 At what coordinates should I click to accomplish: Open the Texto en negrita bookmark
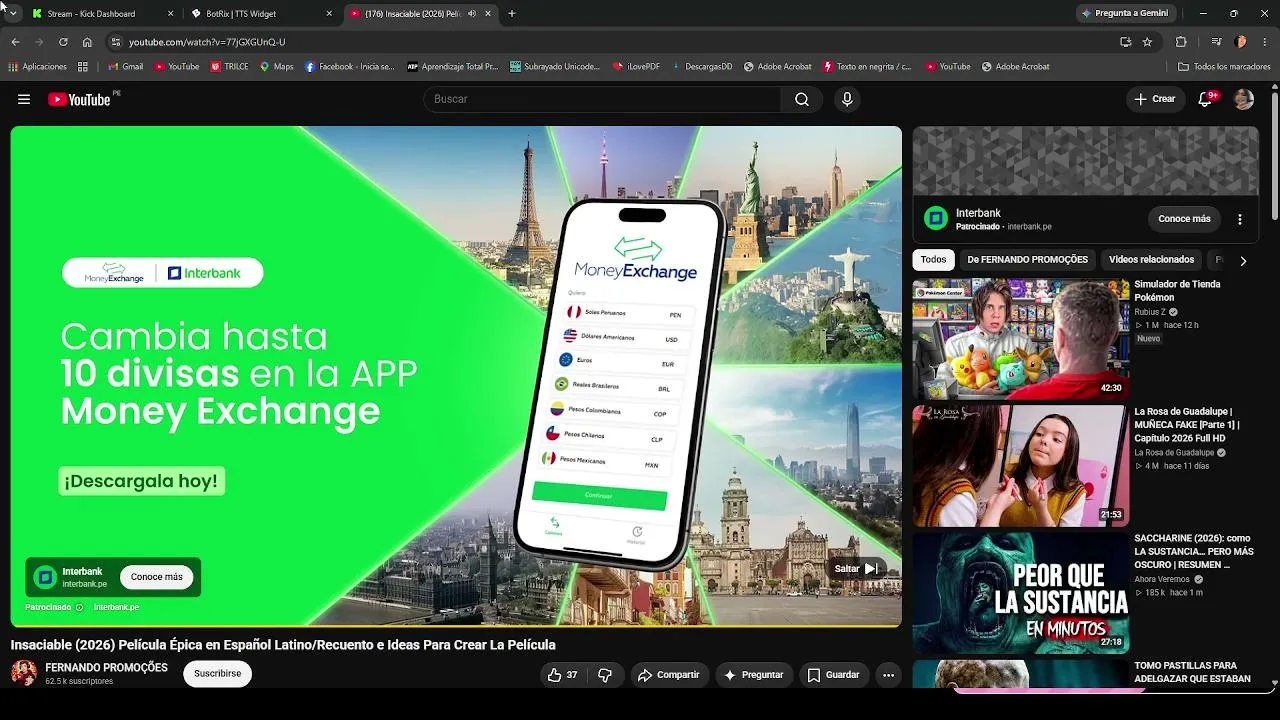[867, 67]
